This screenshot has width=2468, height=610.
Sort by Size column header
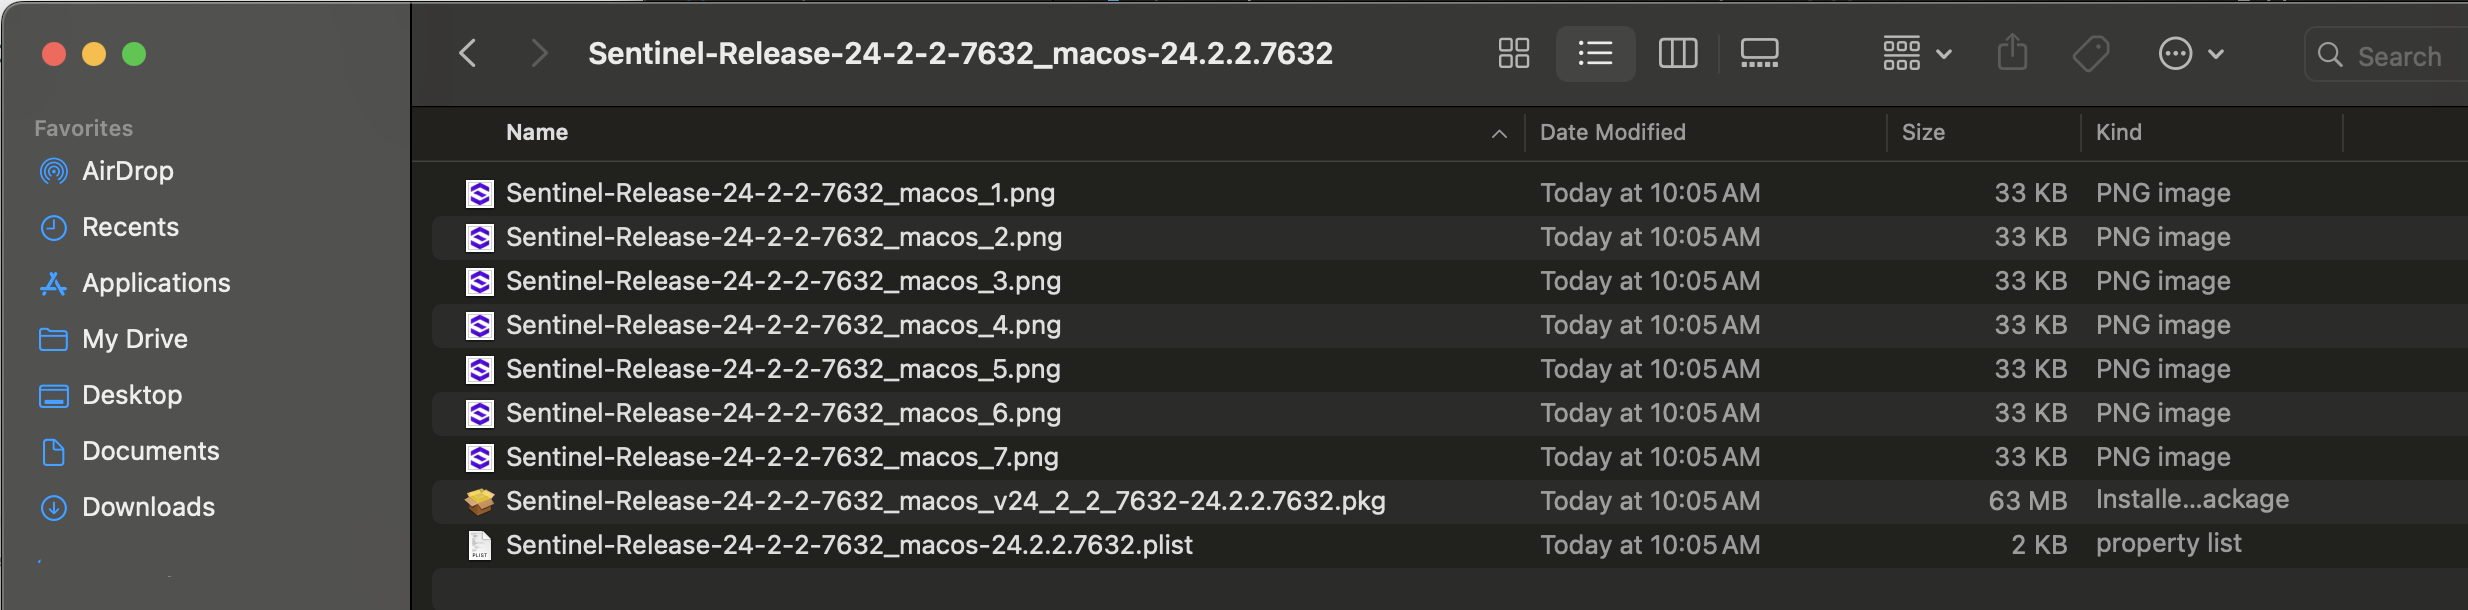[1923, 132]
